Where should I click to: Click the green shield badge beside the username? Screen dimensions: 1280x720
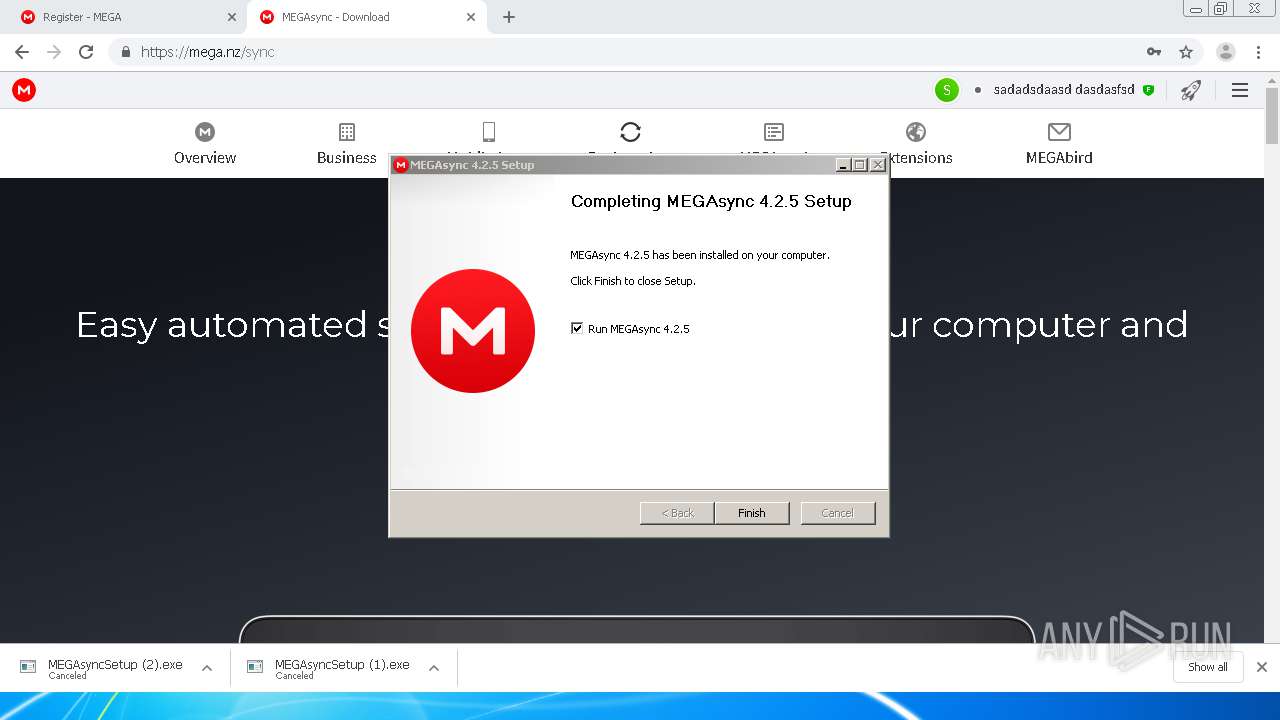(1148, 90)
